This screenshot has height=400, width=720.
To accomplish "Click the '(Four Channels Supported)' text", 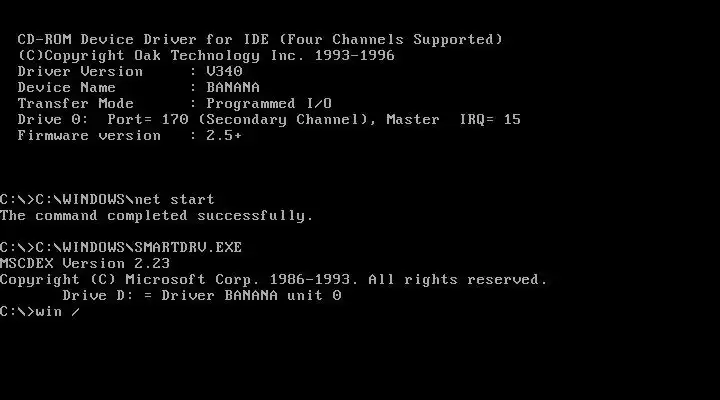I will tap(391, 39).
